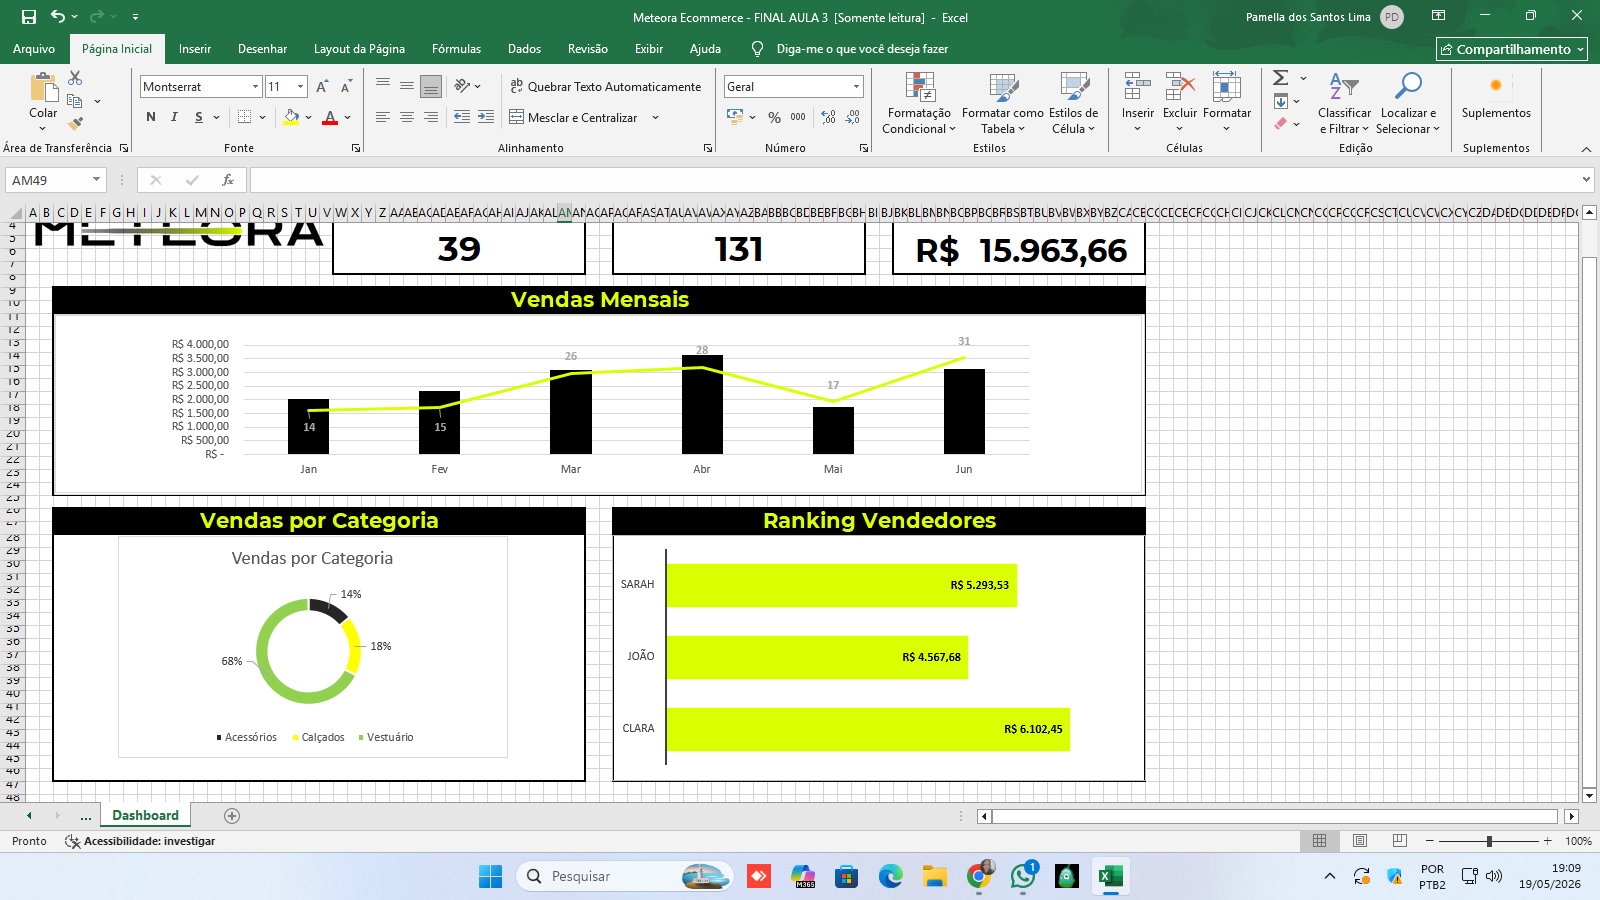Open Localizar e Selecionar menu
The height and width of the screenshot is (900, 1600).
point(1408,103)
